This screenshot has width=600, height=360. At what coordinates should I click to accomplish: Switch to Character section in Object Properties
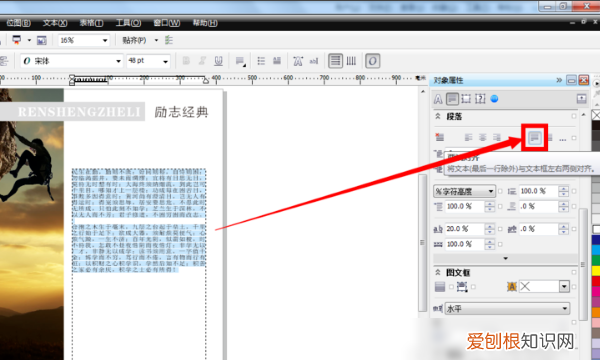438,99
